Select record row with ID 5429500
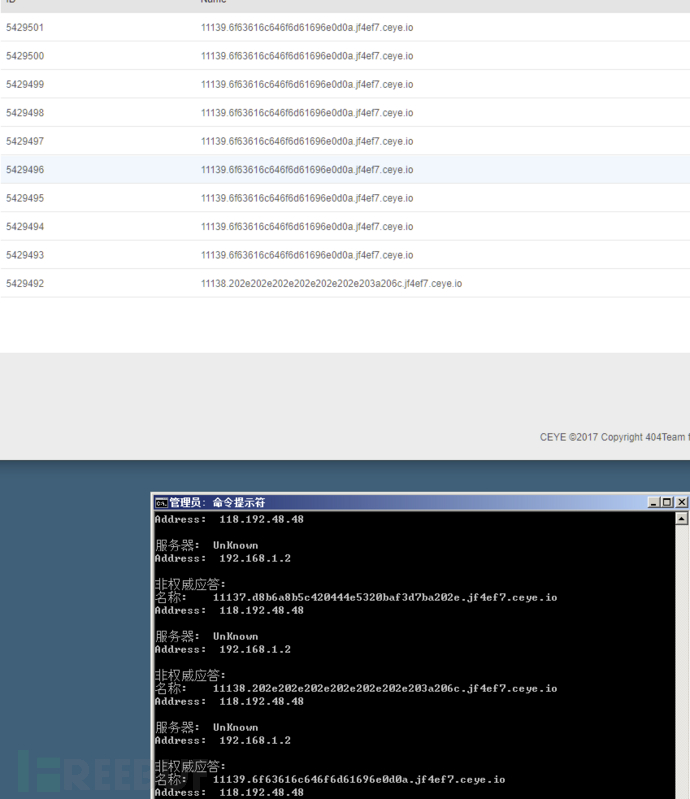The image size is (690, 799). pos(345,56)
